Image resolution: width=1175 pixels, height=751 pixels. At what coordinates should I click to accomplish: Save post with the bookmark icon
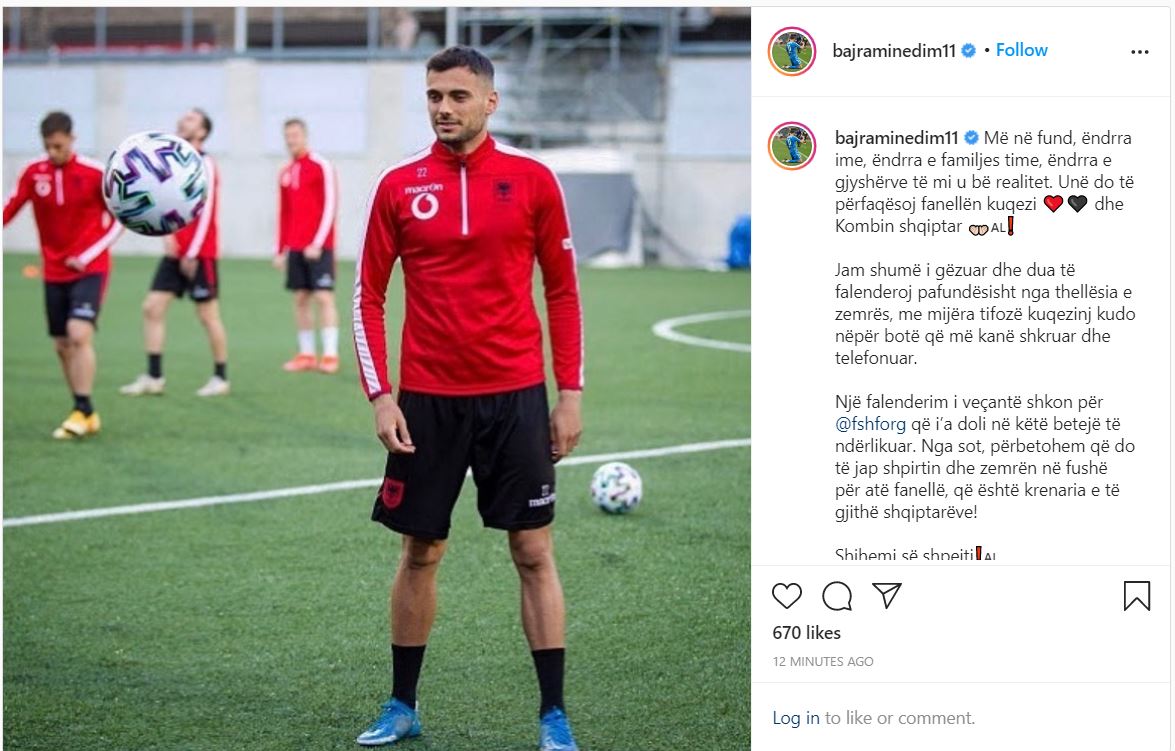pos(1136,596)
